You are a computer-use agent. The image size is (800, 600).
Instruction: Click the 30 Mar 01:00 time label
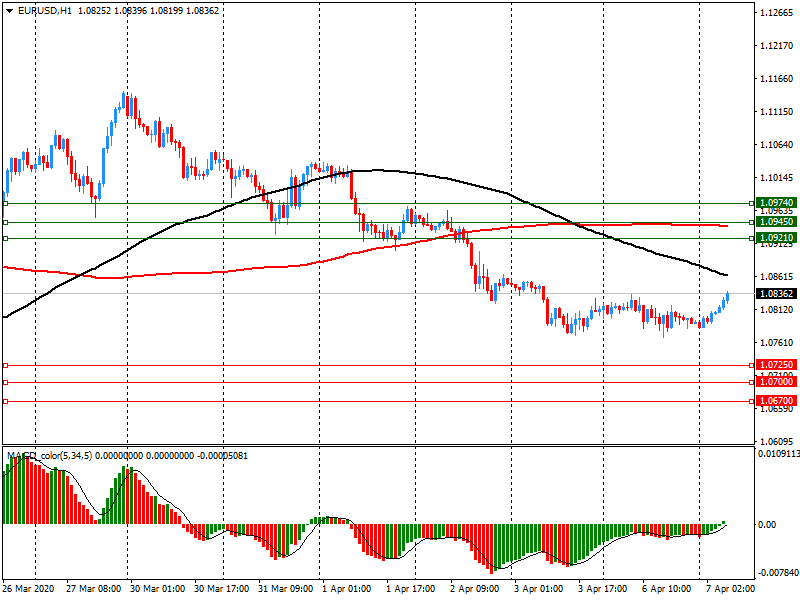pyautogui.click(x=157, y=589)
